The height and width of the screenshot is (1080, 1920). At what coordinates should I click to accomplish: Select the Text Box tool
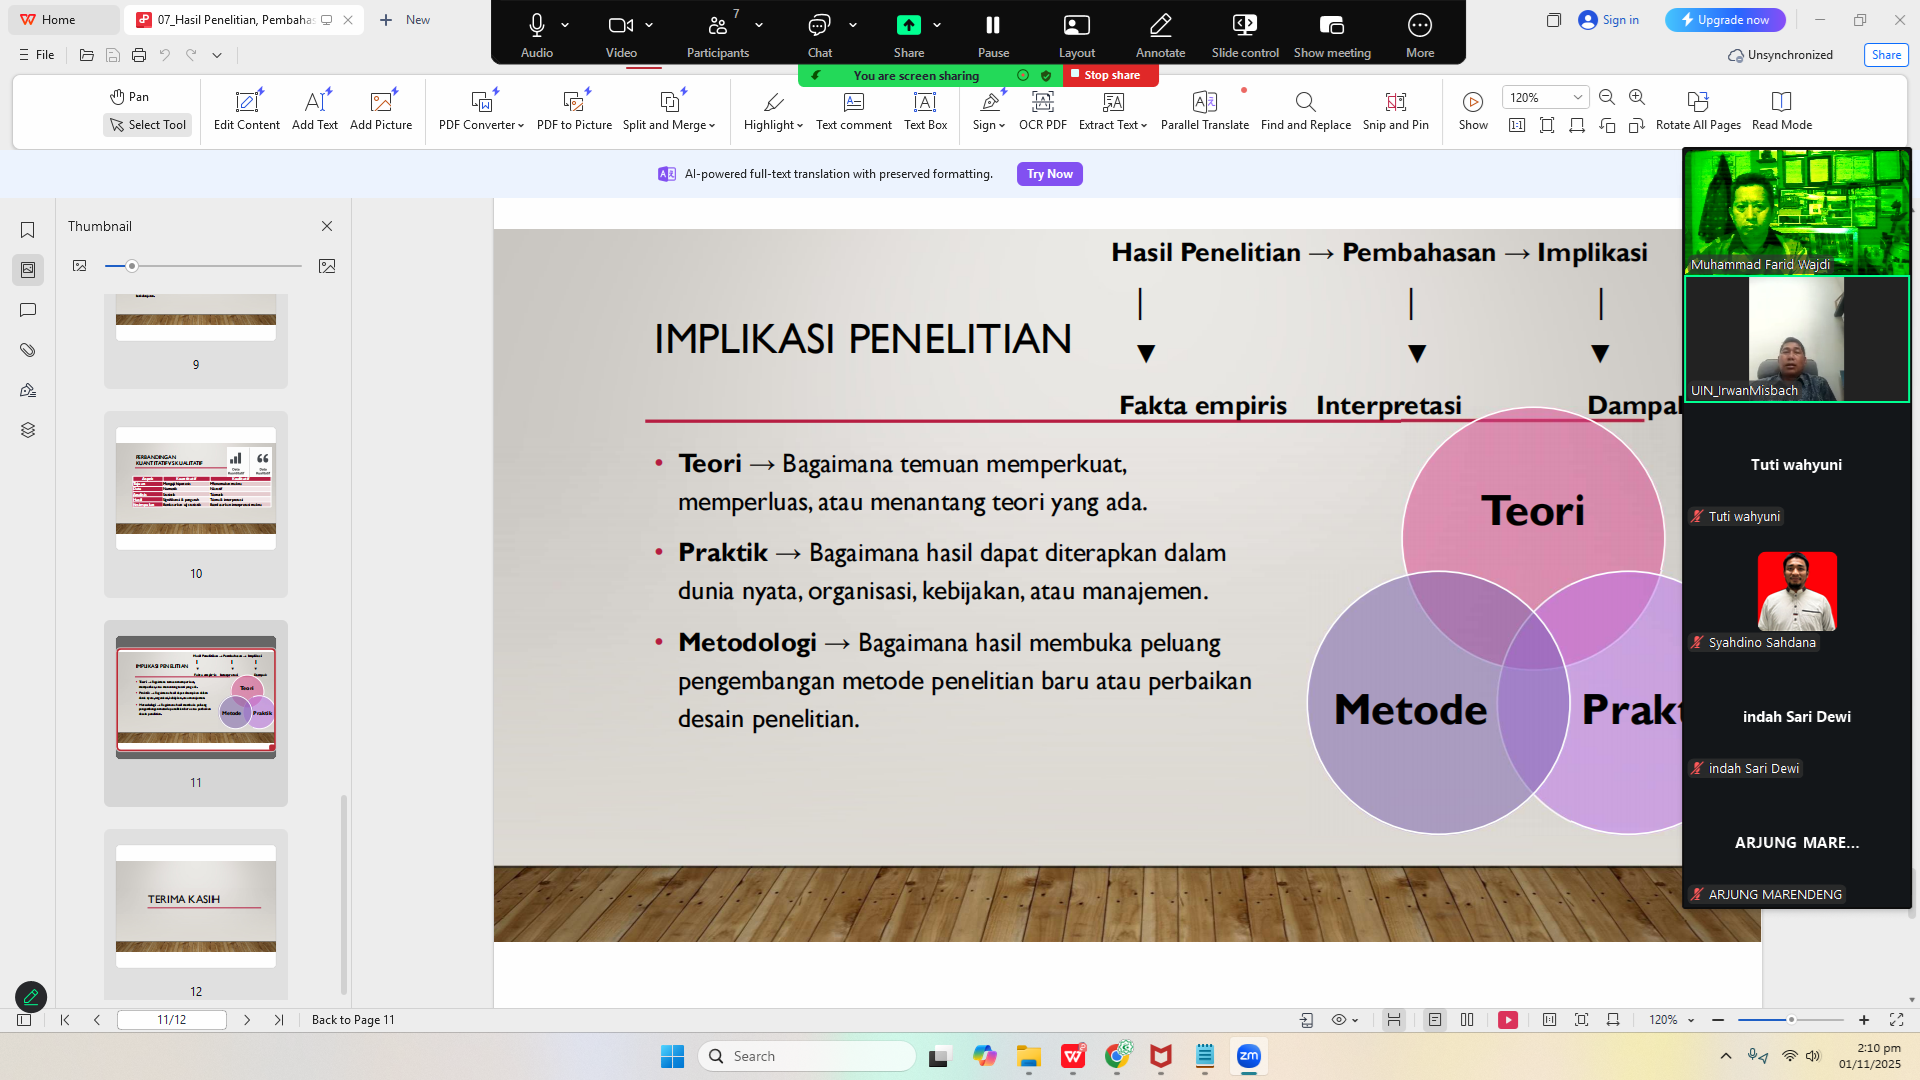[x=925, y=110]
